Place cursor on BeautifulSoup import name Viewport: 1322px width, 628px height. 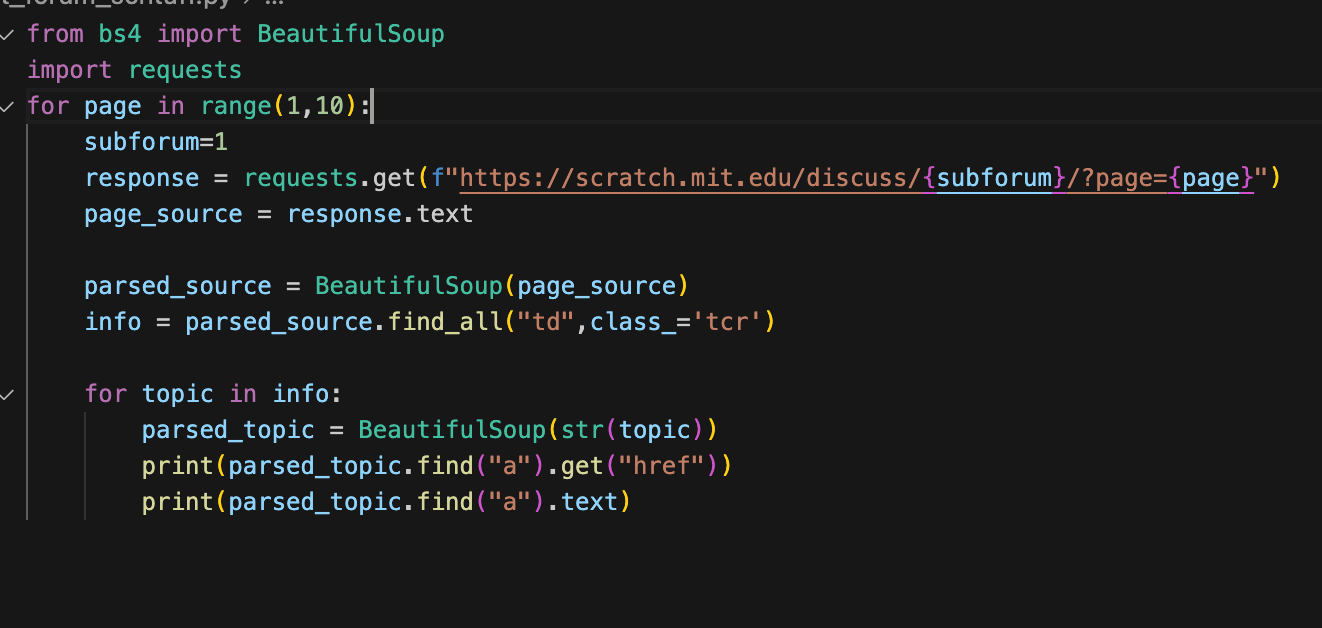click(x=350, y=33)
